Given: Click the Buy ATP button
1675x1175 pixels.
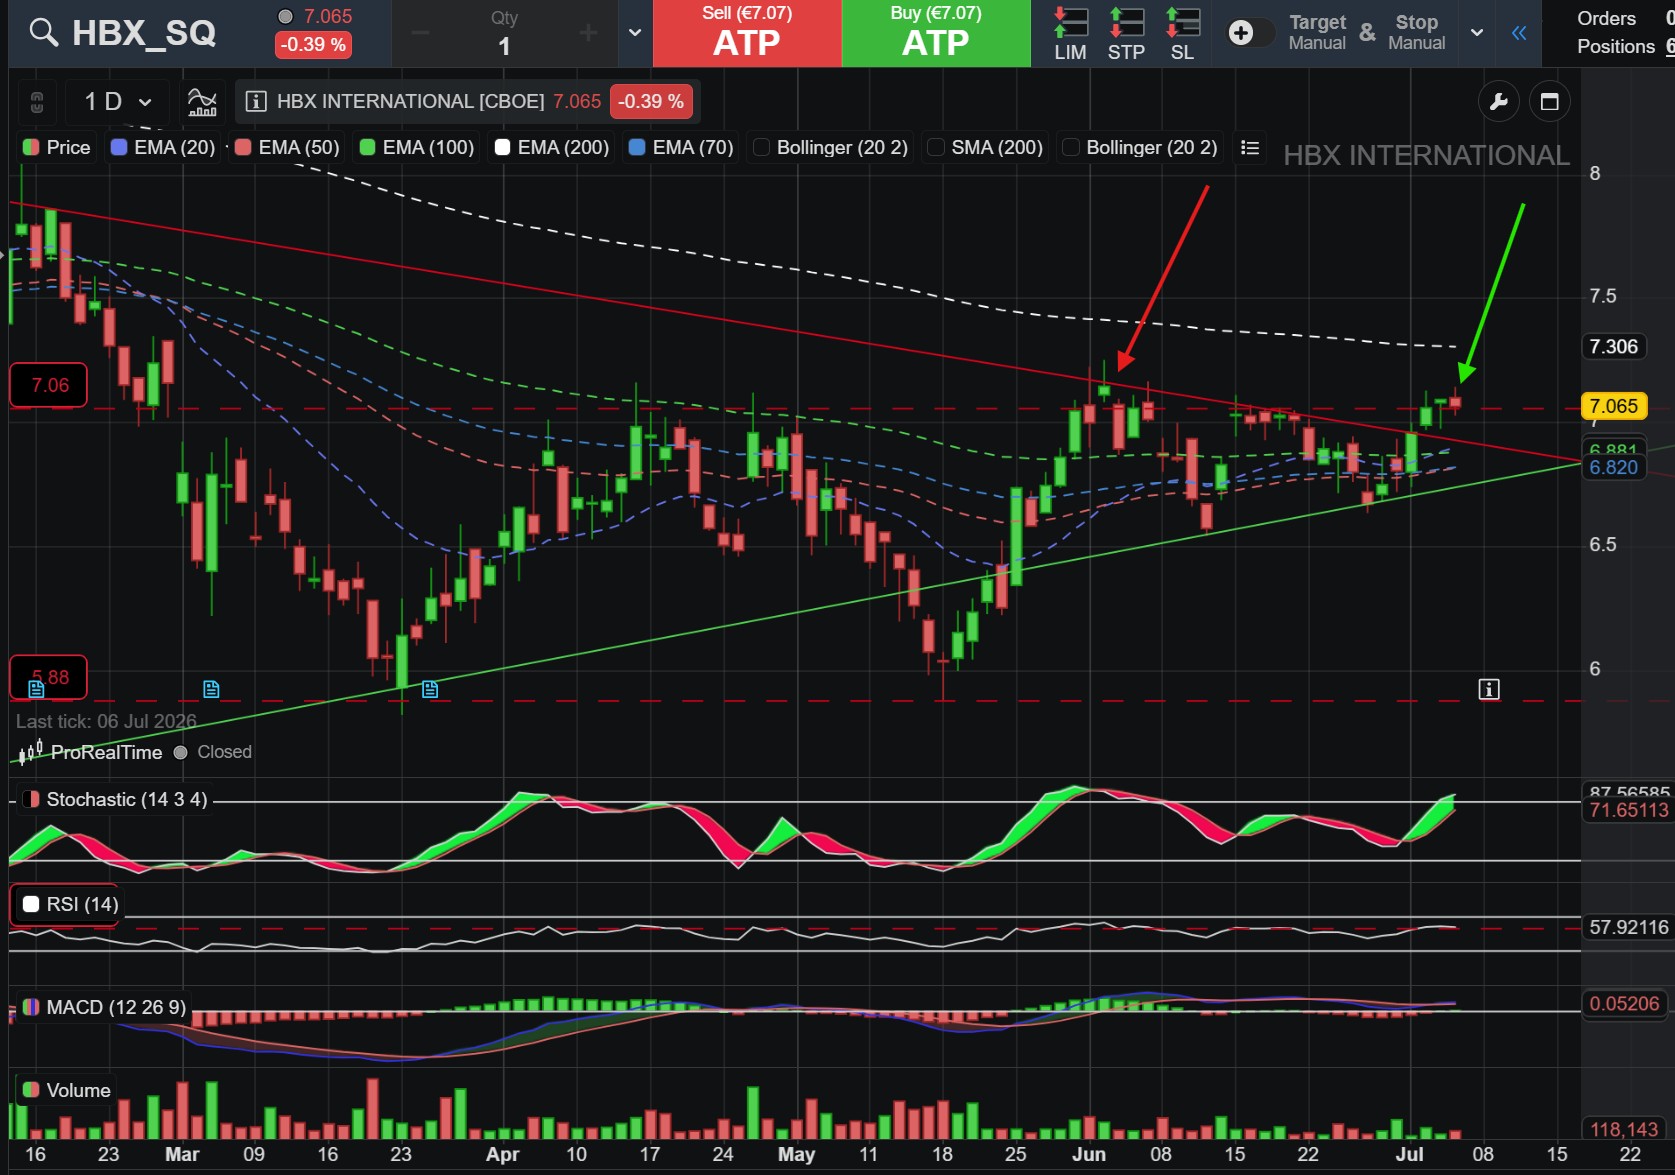Looking at the screenshot, I should 936,33.
